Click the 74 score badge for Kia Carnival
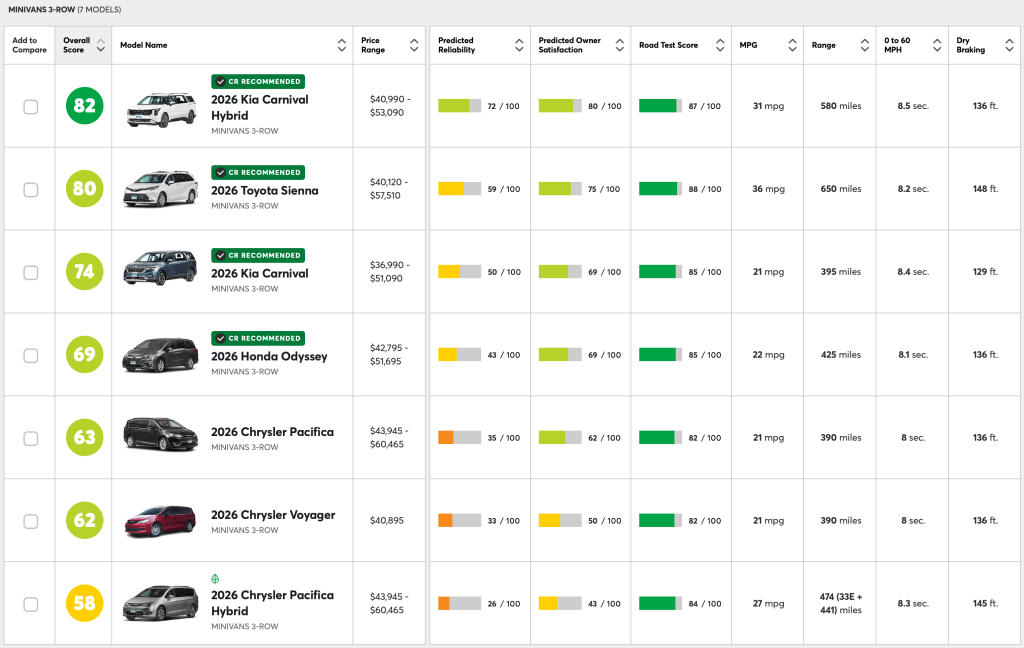Screen dimensions: 1024x648 click(x=84, y=272)
